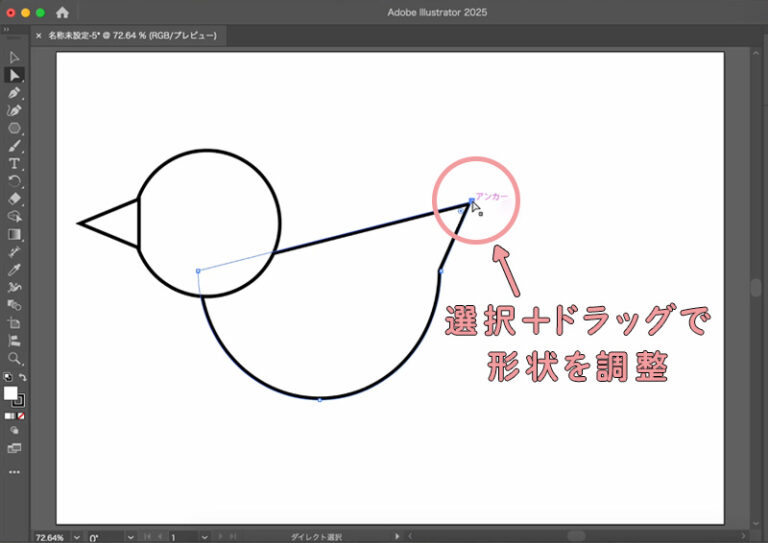Close the 名称未設定-5 document tab

(x=39, y=35)
